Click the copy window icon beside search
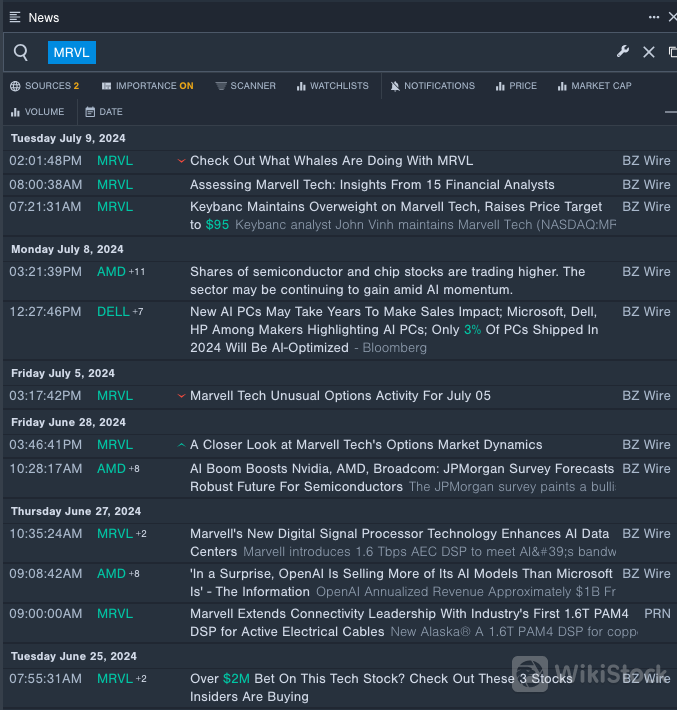 click(x=672, y=52)
